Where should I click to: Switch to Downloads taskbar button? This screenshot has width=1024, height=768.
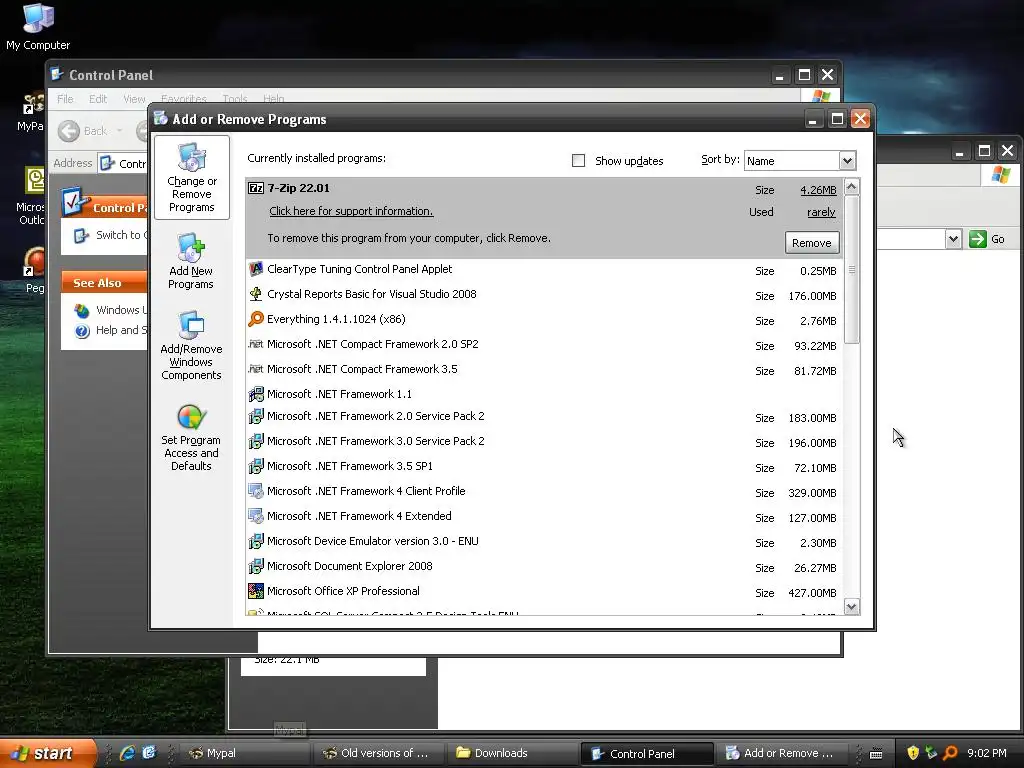512,753
